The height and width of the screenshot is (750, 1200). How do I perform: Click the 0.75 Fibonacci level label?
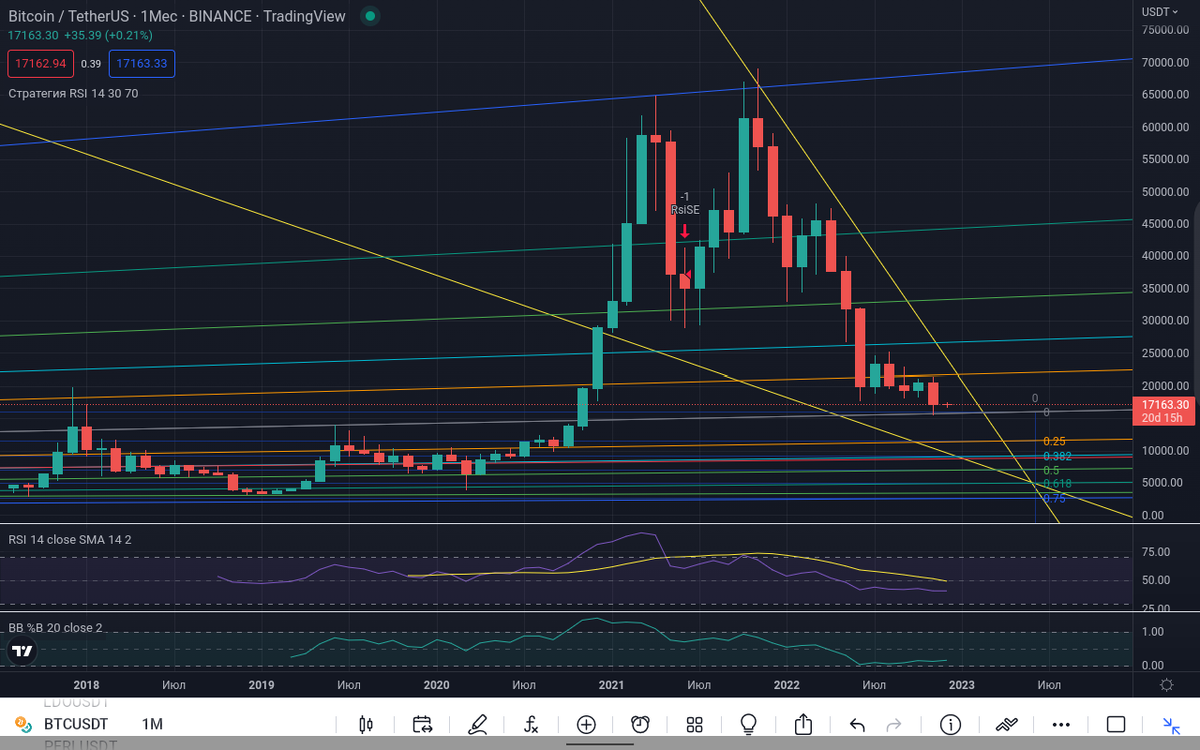[x=1054, y=498]
